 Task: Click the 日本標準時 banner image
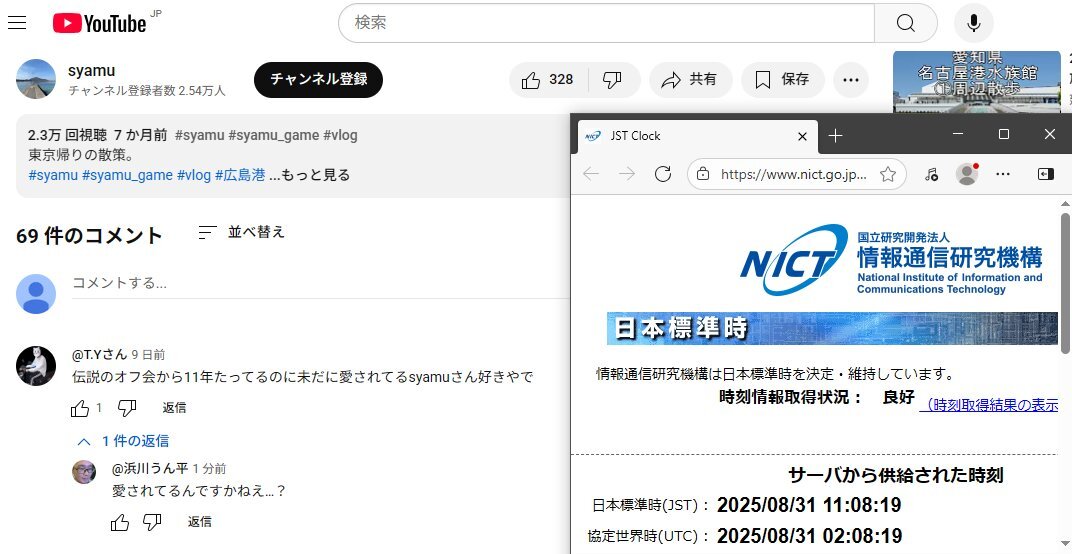[832, 328]
